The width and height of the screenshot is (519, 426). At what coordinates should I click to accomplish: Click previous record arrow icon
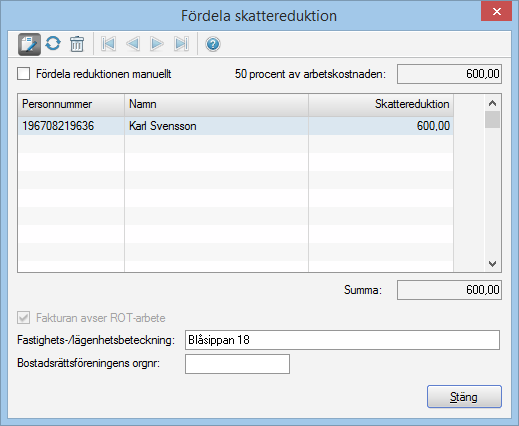133,44
